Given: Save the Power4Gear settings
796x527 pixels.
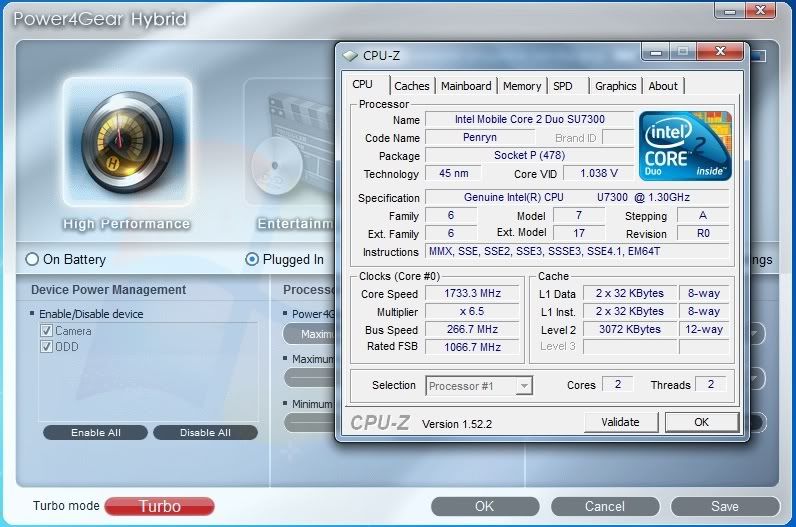Looking at the screenshot, I should point(725,506).
